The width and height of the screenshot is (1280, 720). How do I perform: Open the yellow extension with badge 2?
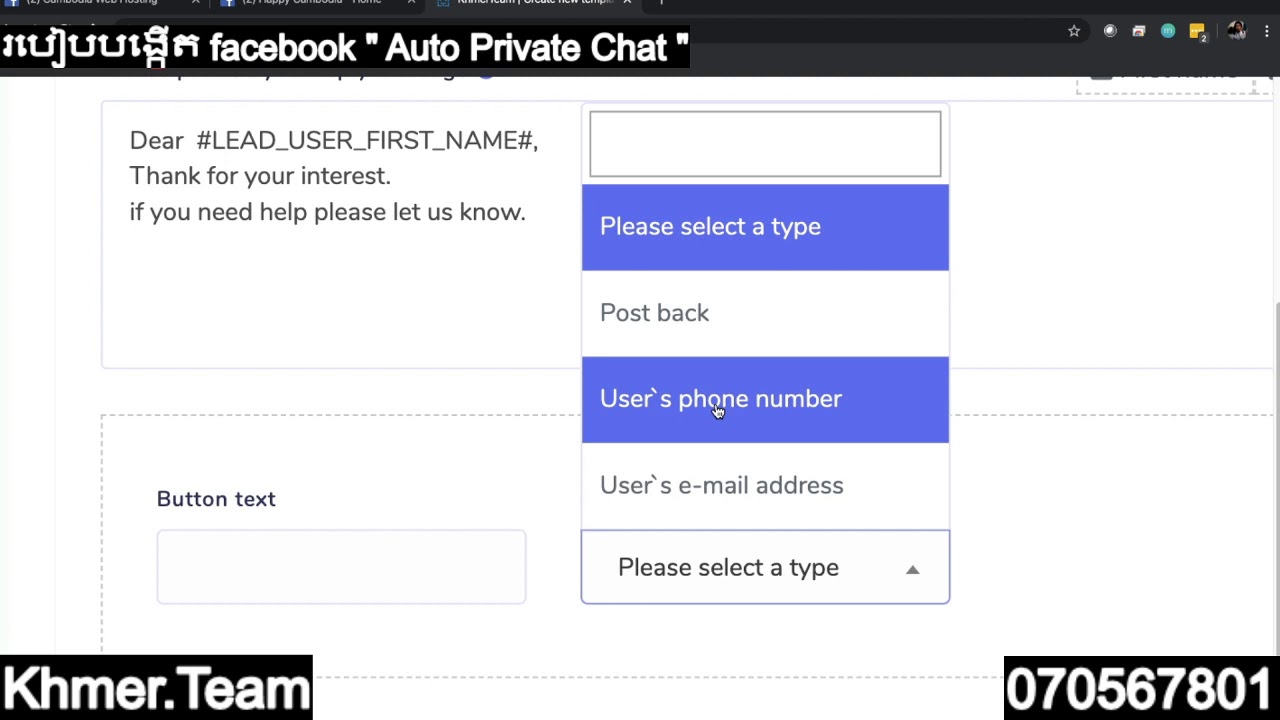(1197, 32)
